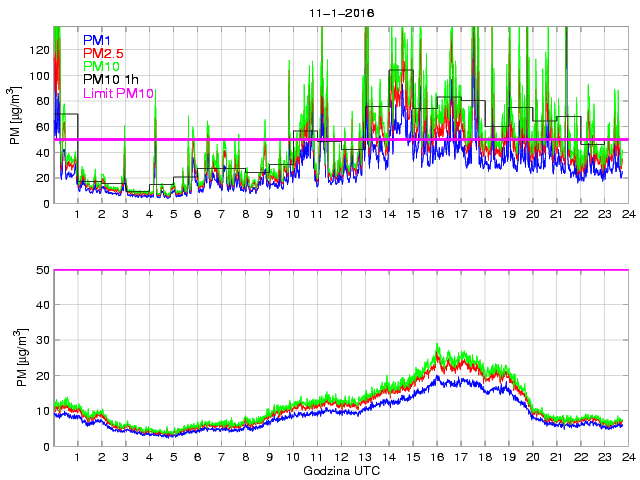Click the Godzina UTC axis title
The width and height of the screenshot is (640, 480).
coord(341,471)
